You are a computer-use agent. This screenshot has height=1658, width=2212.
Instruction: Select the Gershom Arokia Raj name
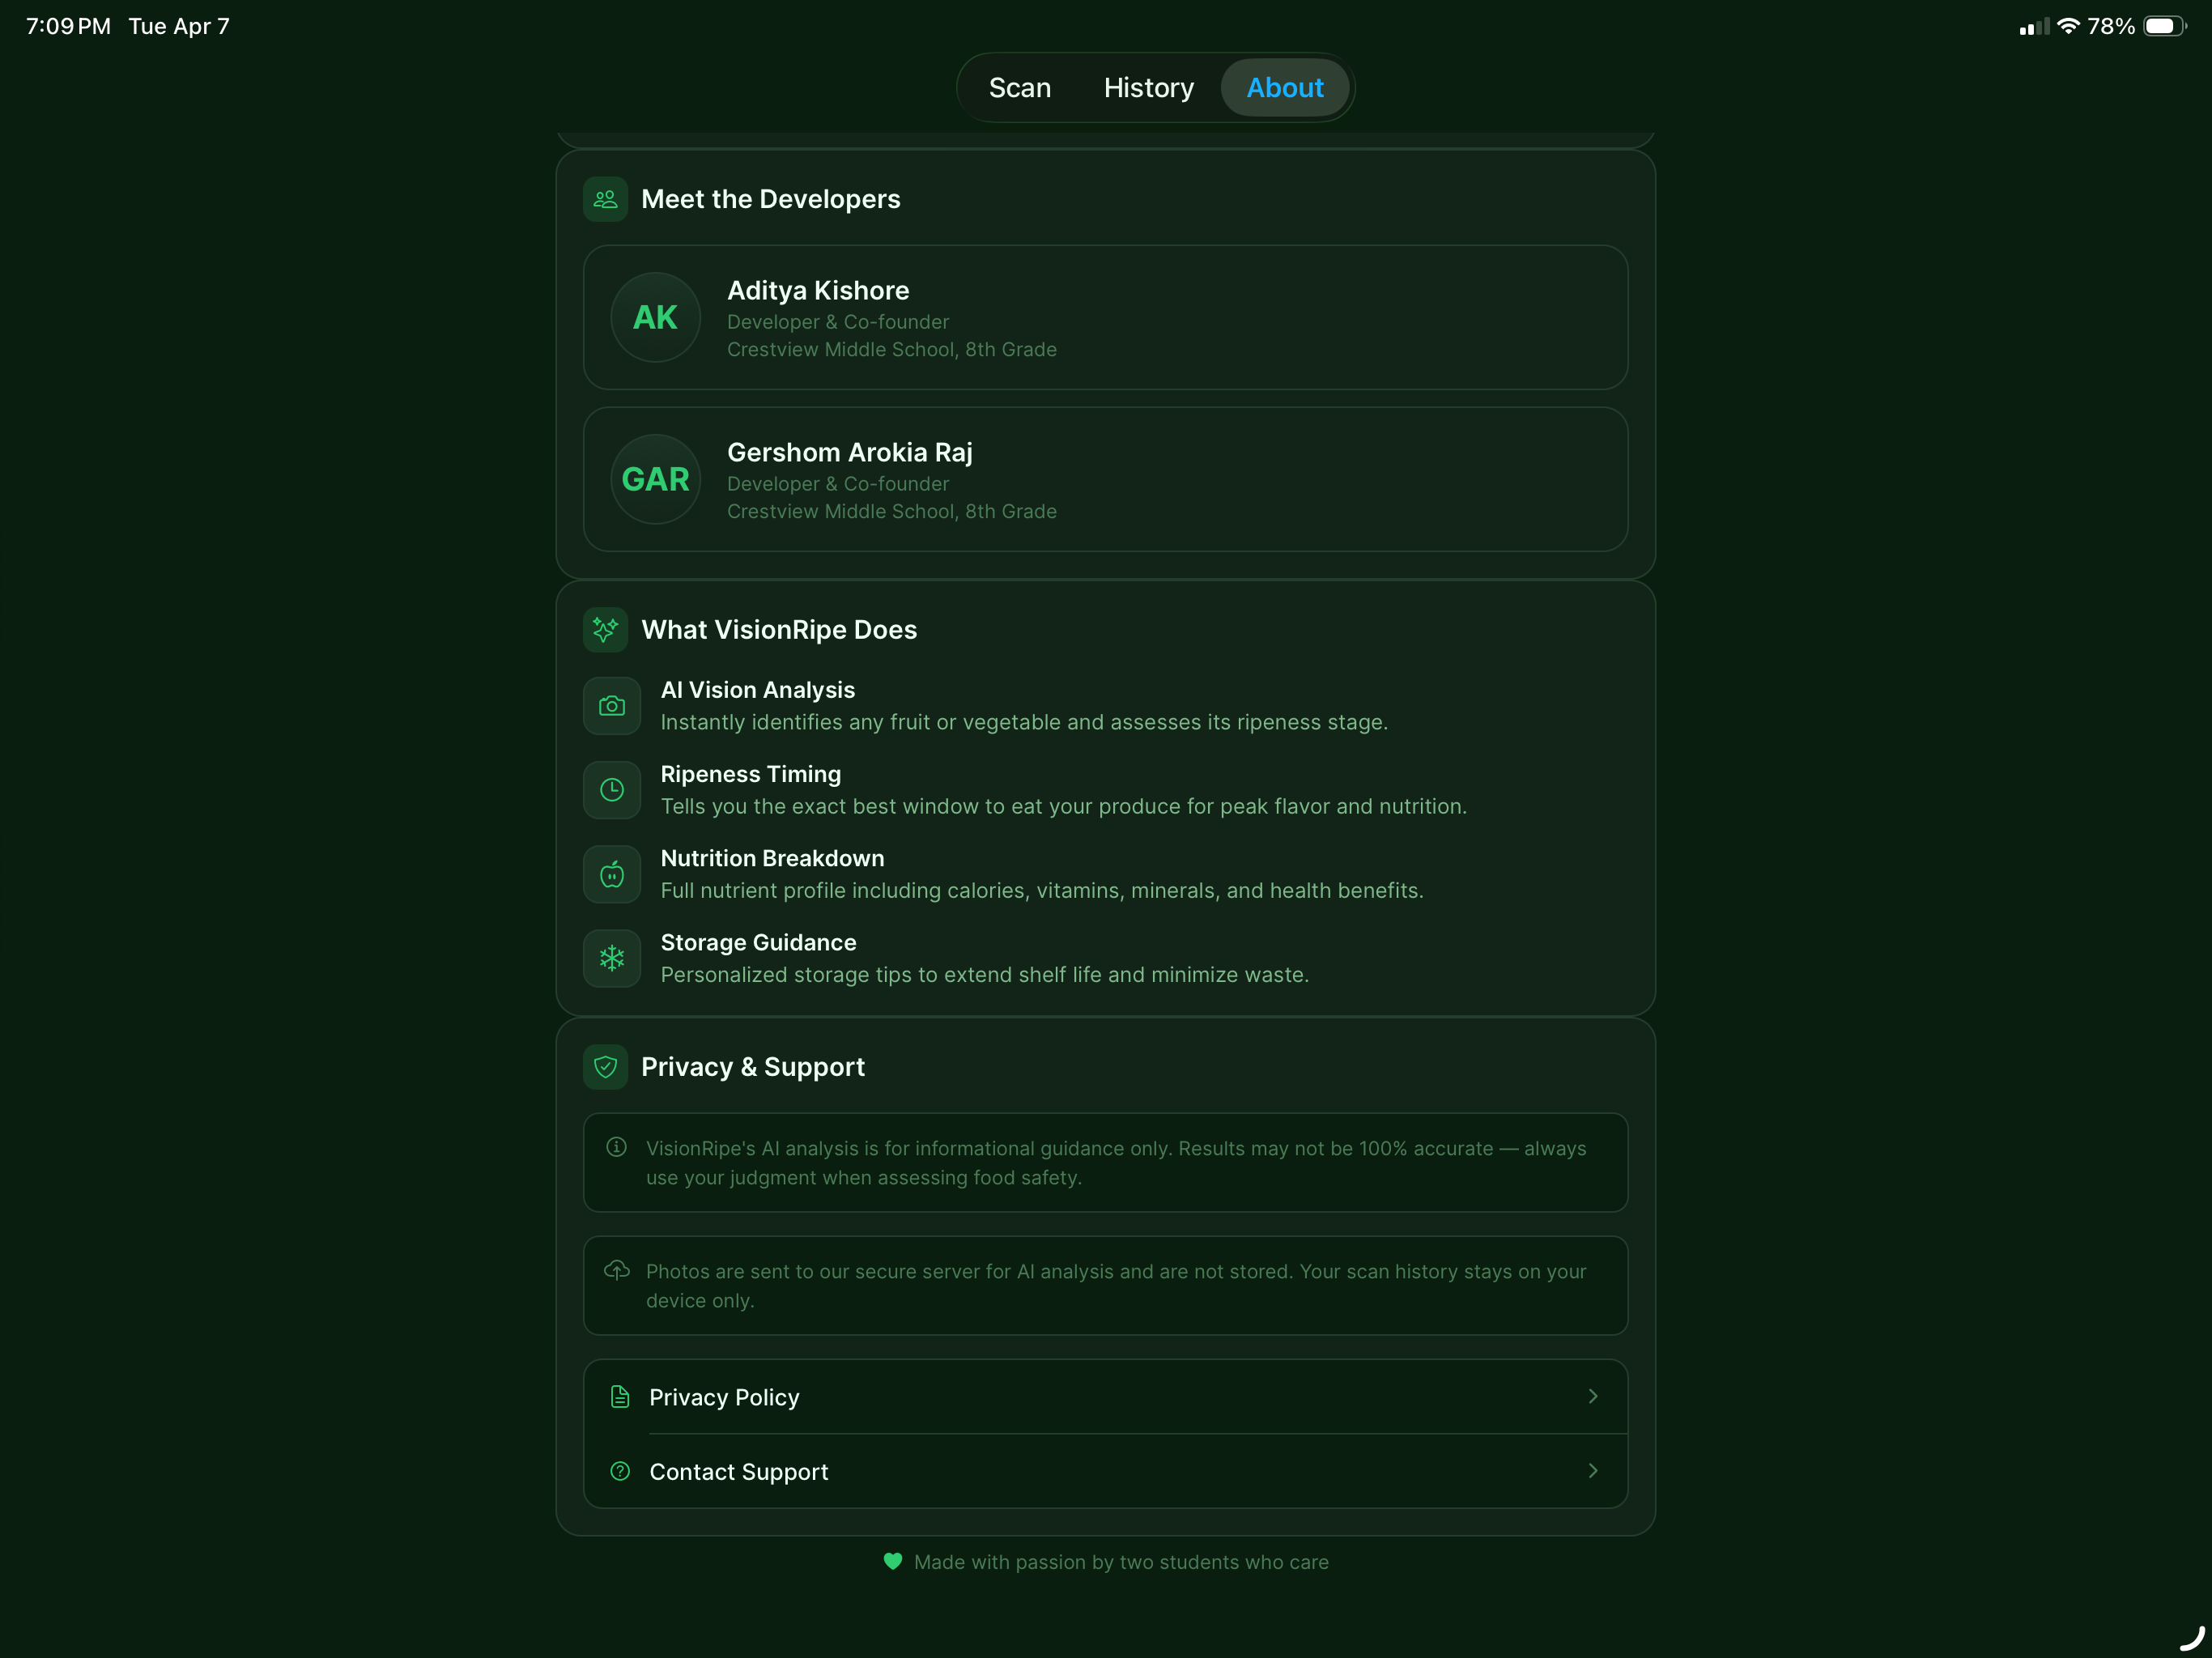(849, 452)
